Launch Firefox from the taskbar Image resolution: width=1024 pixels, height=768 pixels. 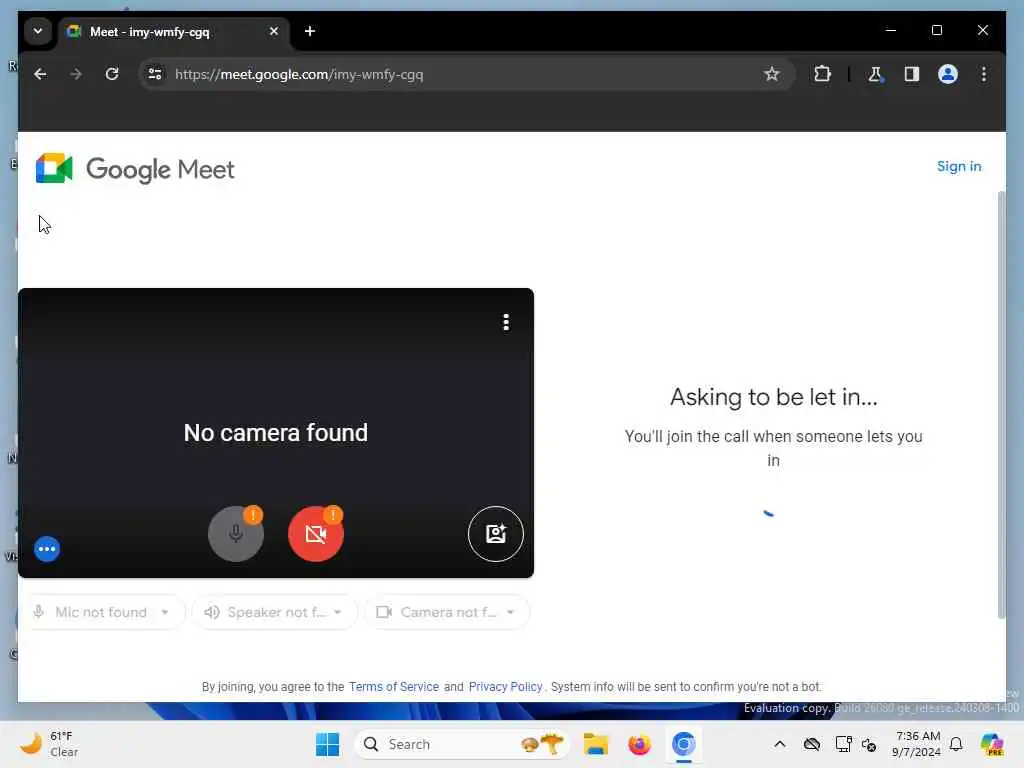coord(639,744)
